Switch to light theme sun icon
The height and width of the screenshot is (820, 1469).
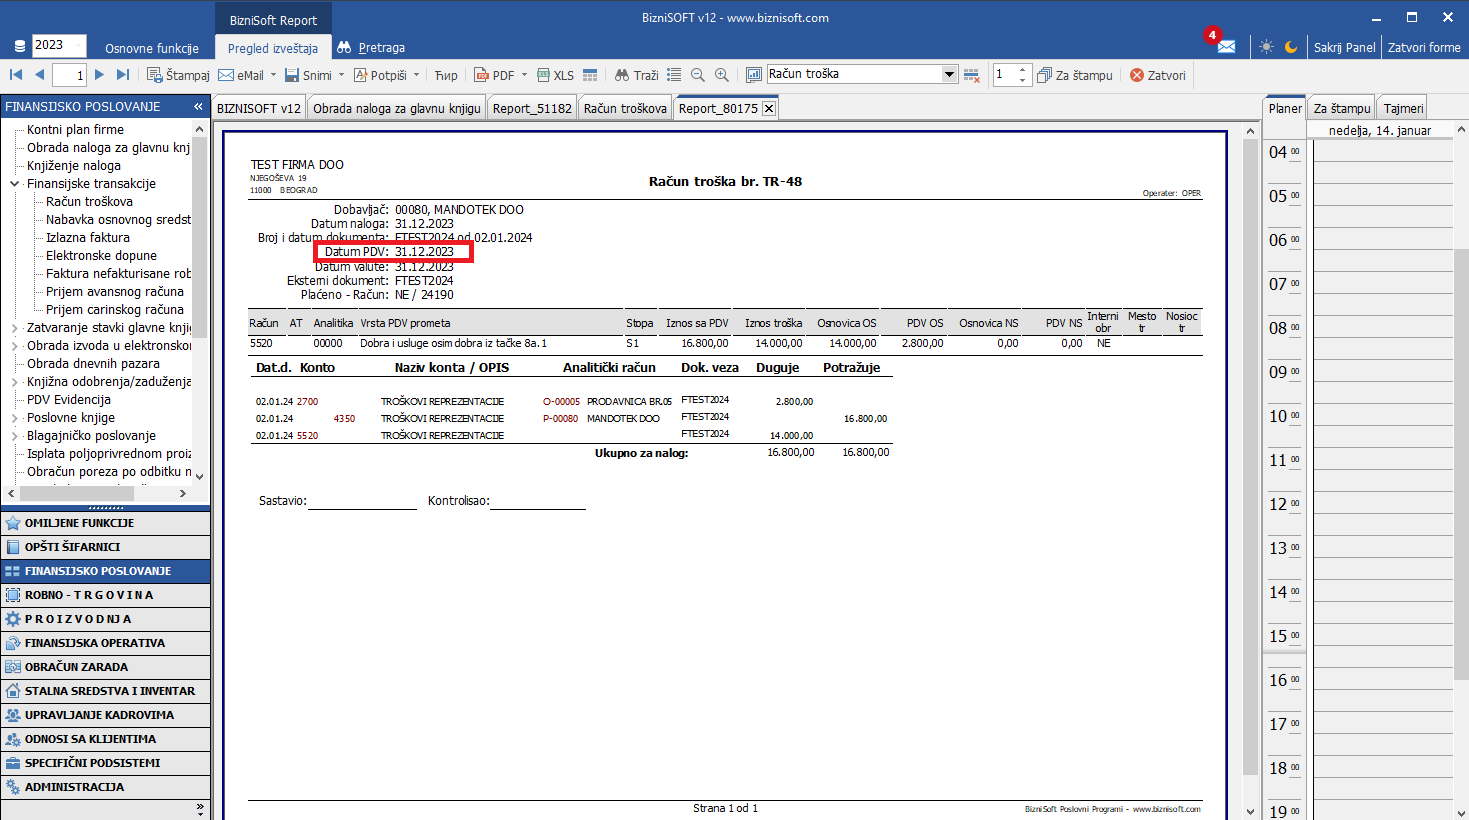pos(1267,47)
